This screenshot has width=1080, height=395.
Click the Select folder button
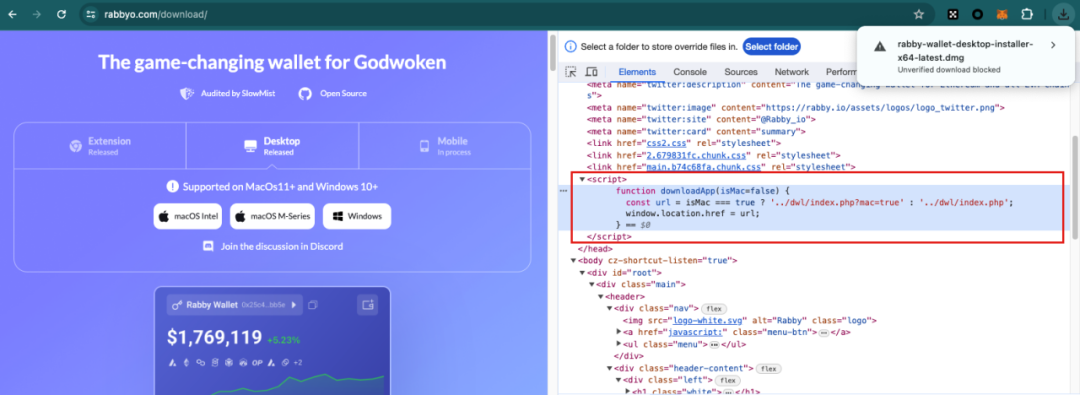[x=771, y=47]
